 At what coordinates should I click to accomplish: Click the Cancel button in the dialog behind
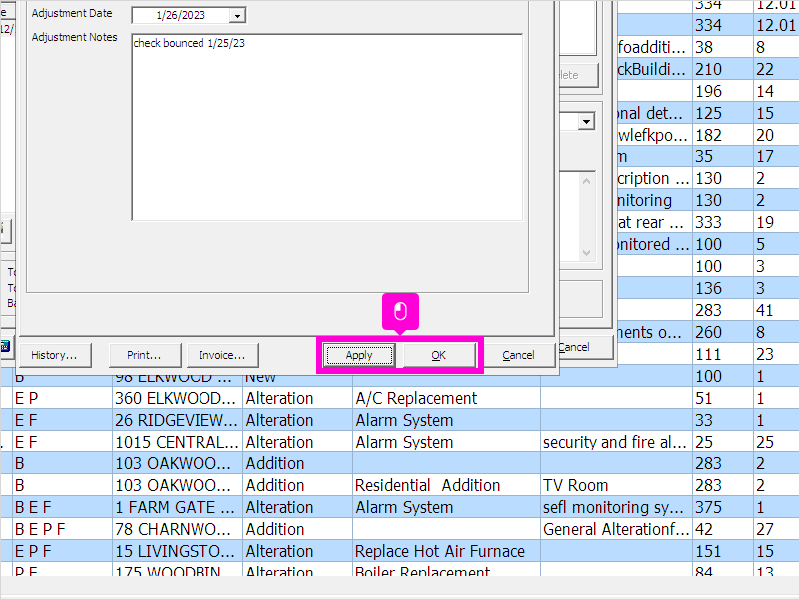click(585, 347)
